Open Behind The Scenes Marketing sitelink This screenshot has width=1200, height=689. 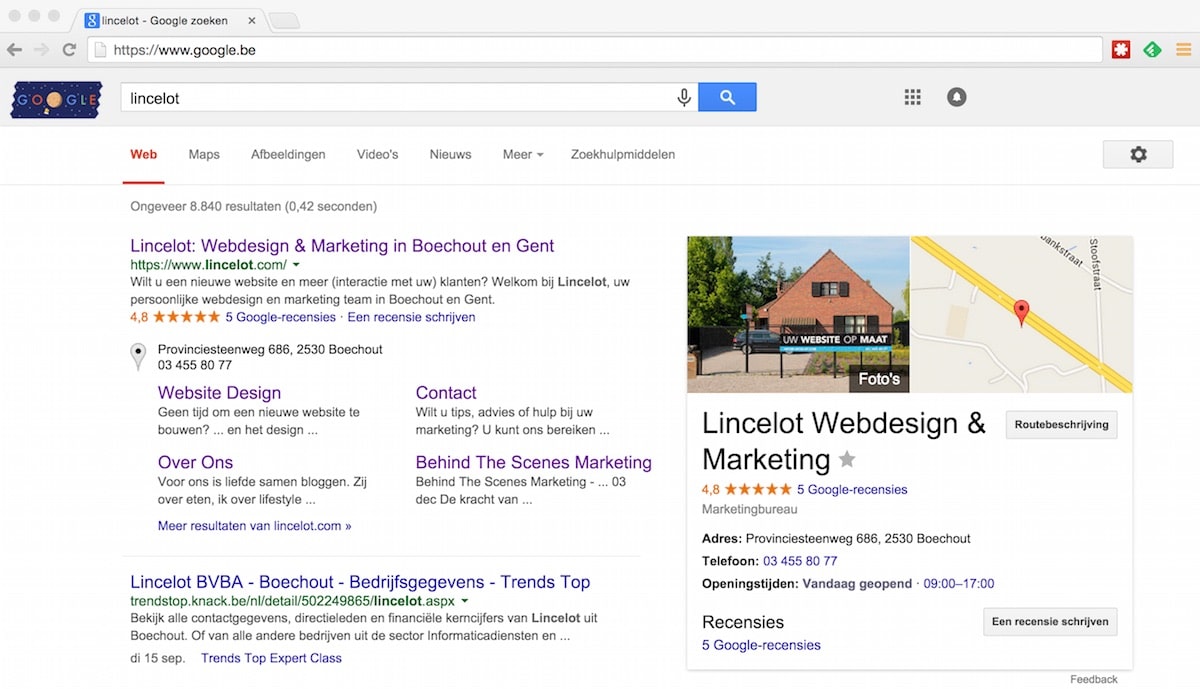coord(533,462)
